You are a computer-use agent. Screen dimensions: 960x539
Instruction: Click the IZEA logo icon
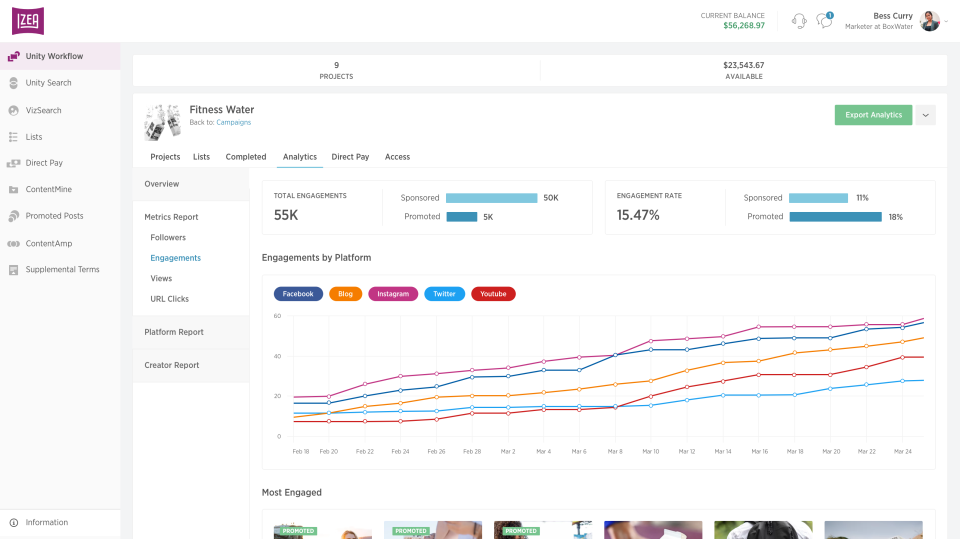28,21
